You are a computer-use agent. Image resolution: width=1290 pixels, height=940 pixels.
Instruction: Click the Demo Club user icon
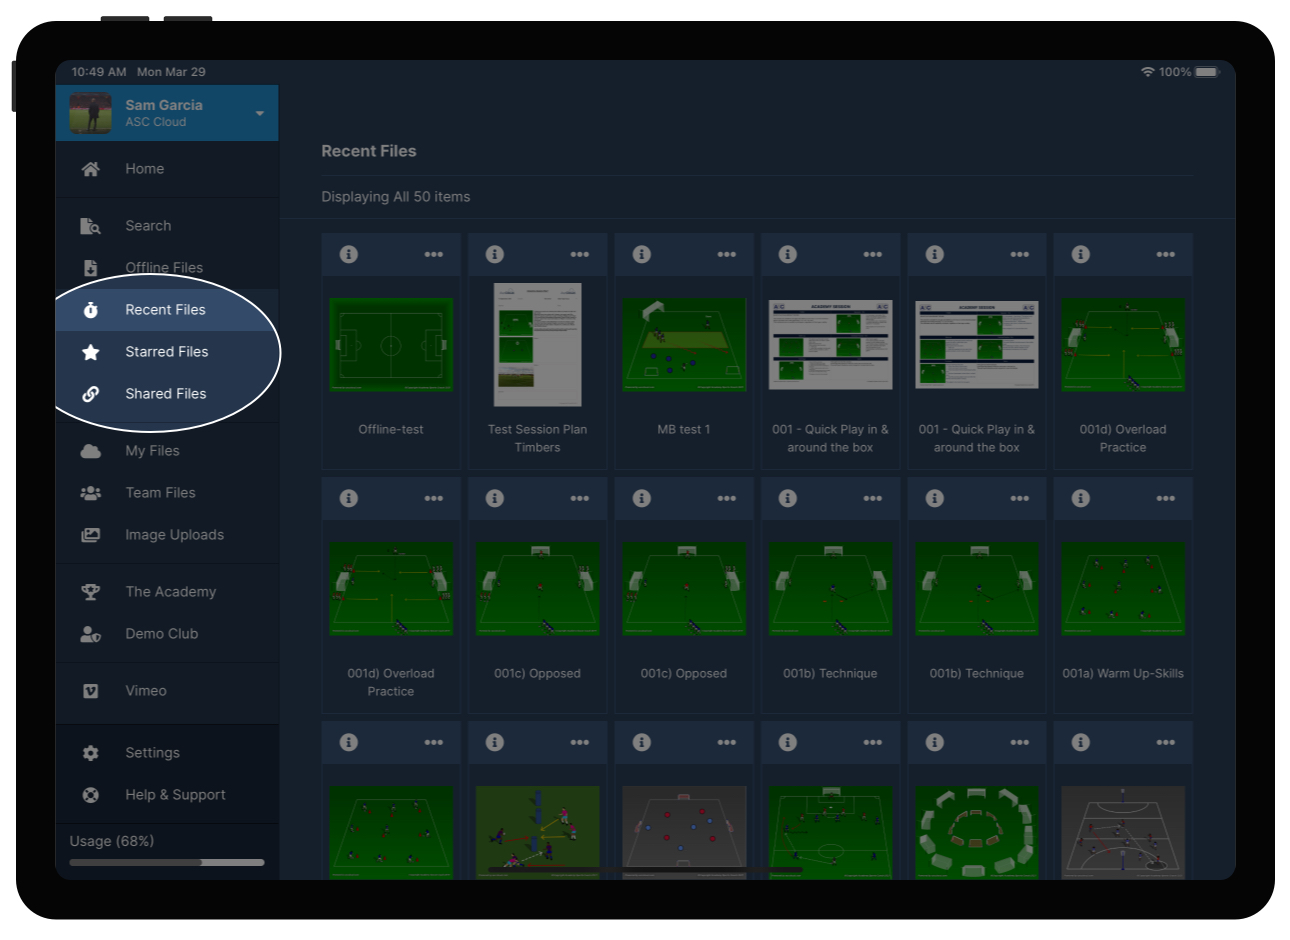[91, 634]
